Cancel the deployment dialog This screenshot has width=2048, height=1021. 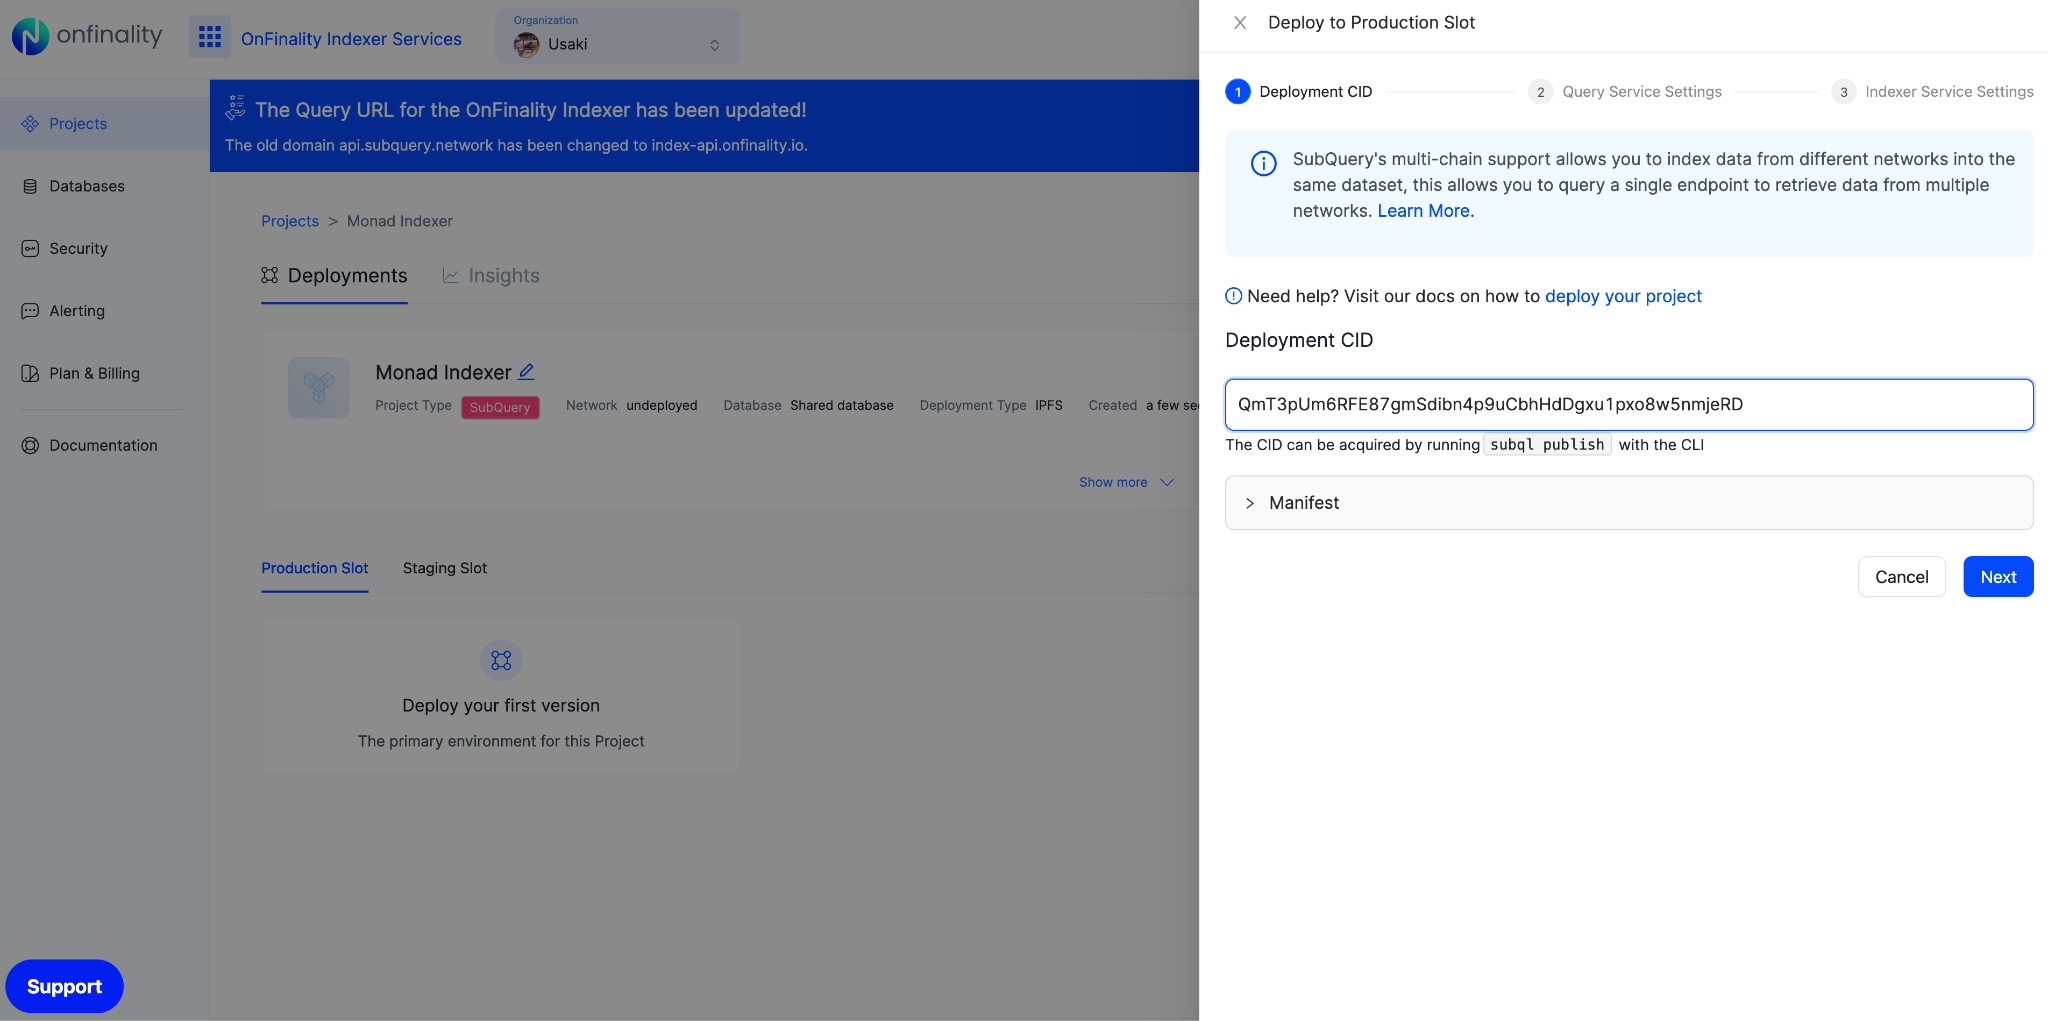click(x=1901, y=576)
